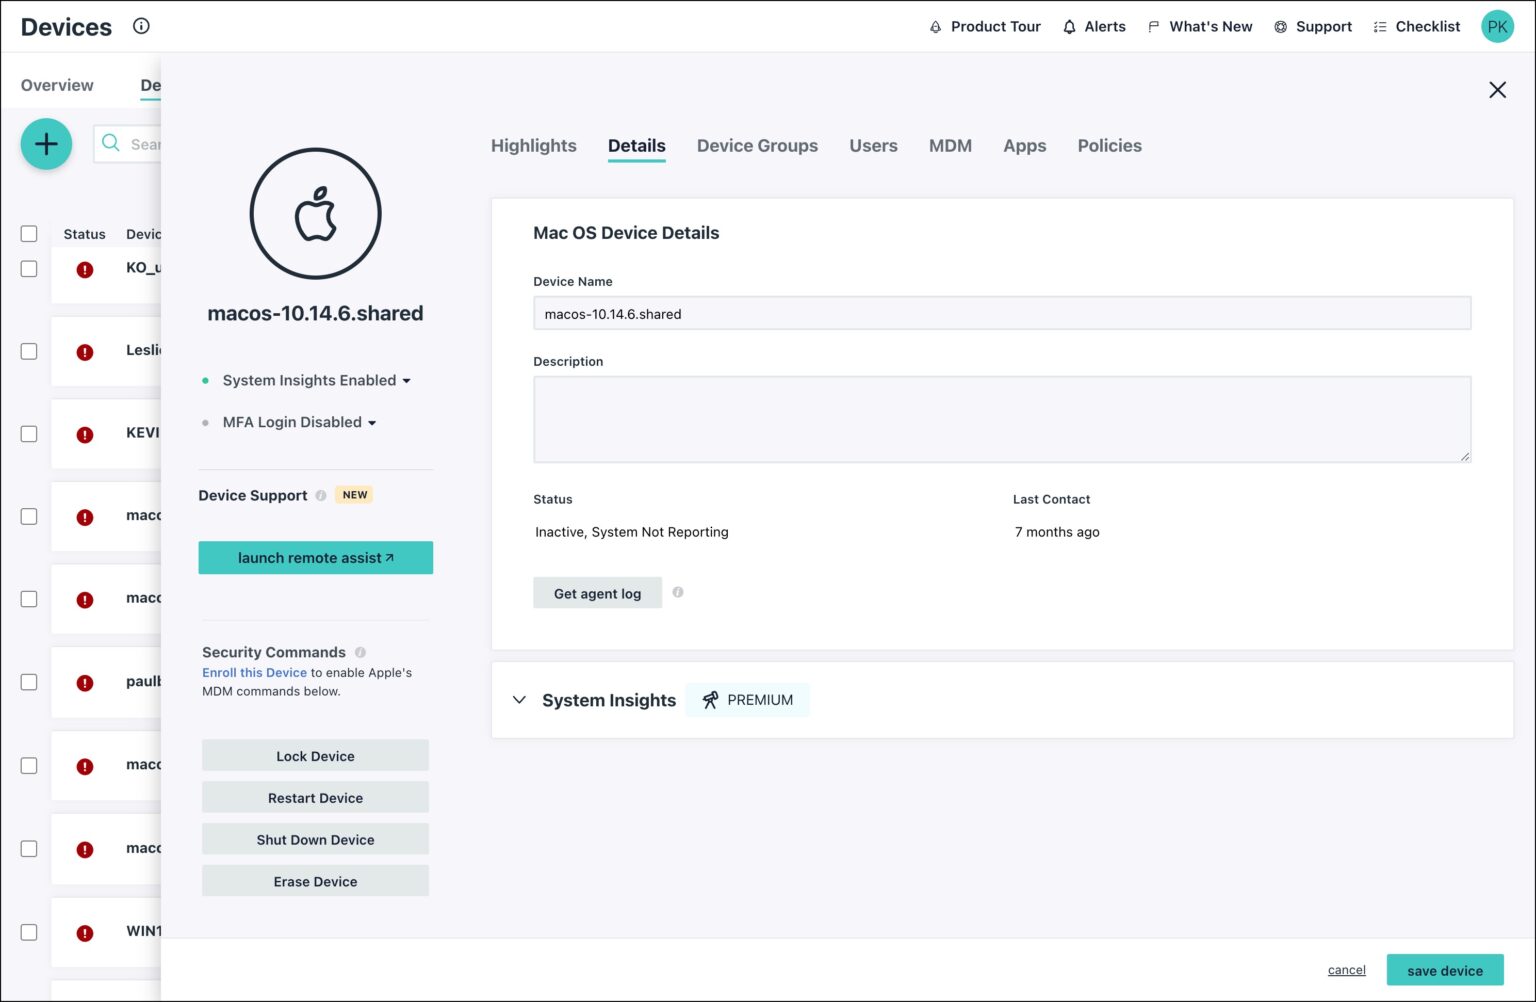The width and height of the screenshot is (1536, 1002).
Task: Click the info icon beside Devices title
Action: tap(141, 26)
